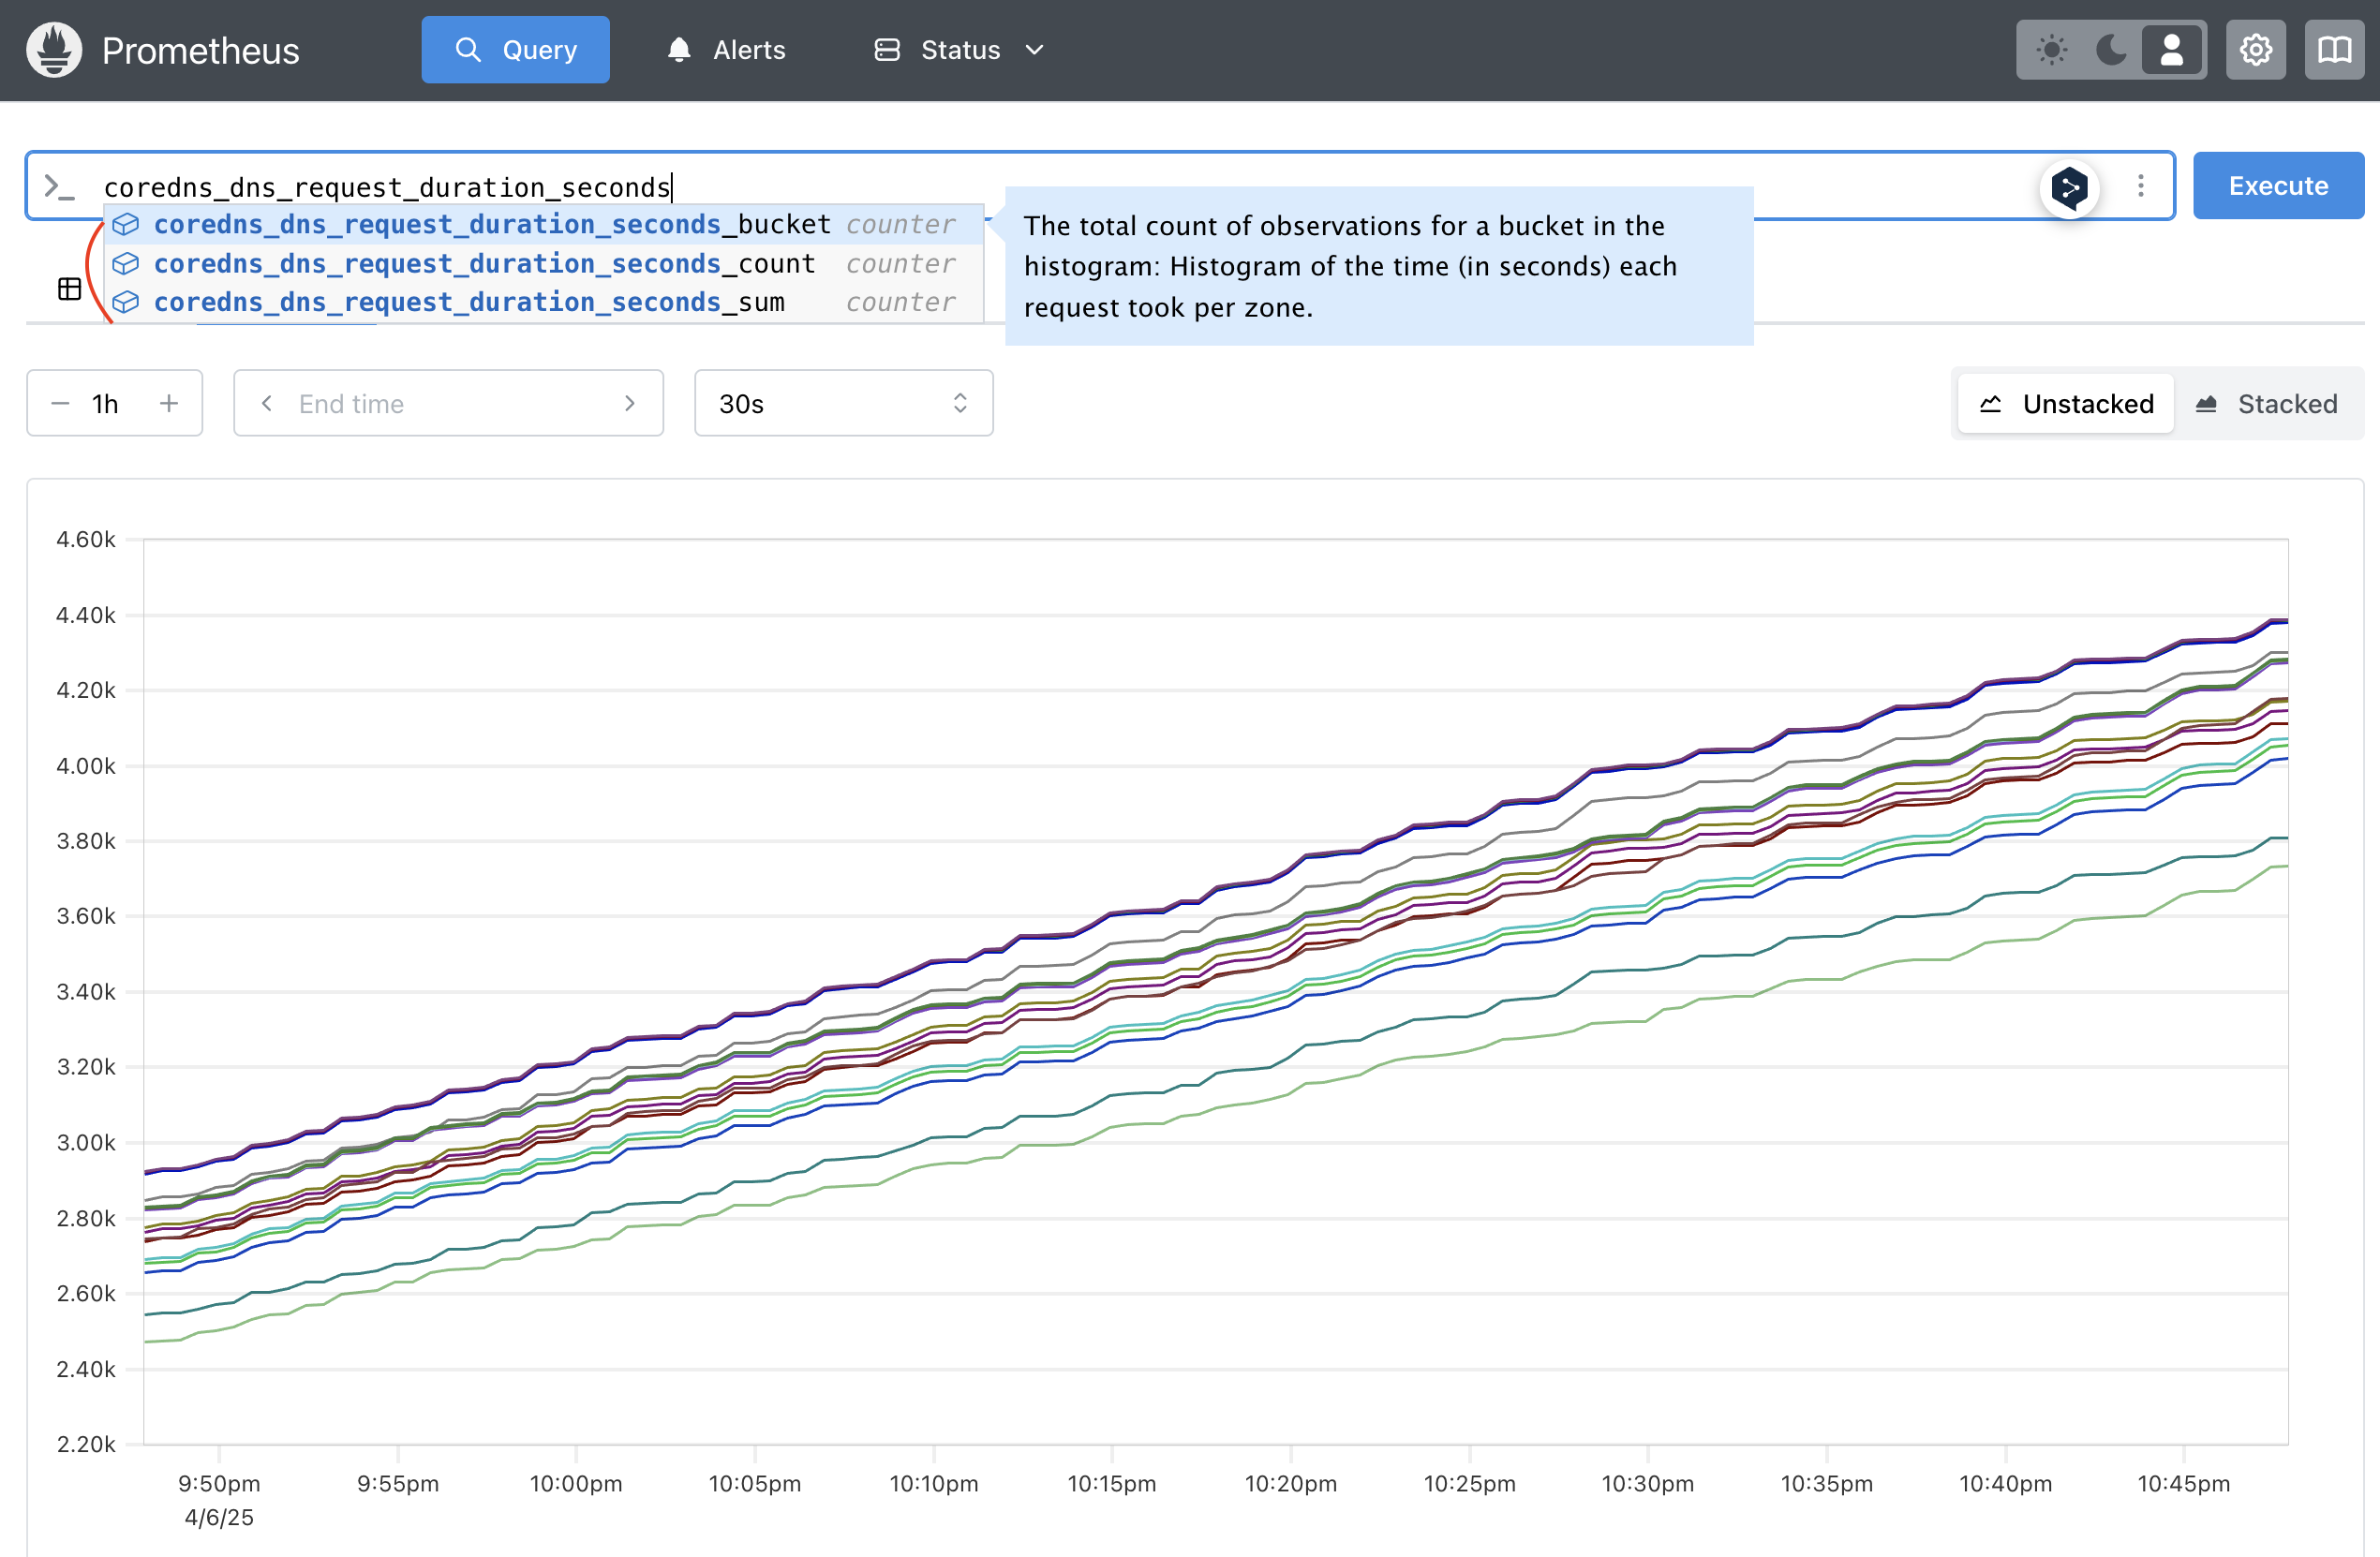2380x1557 pixels.
Task: Increase range with plus icon
Action: [x=169, y=403]
